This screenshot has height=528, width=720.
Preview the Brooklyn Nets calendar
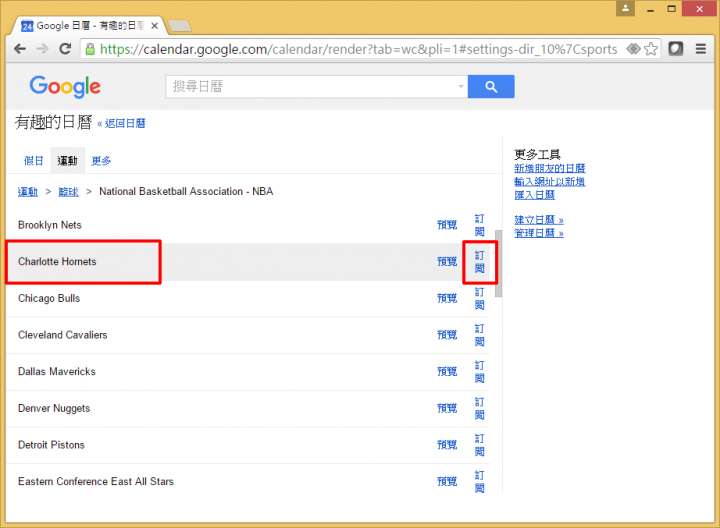(x=447, y=225)
